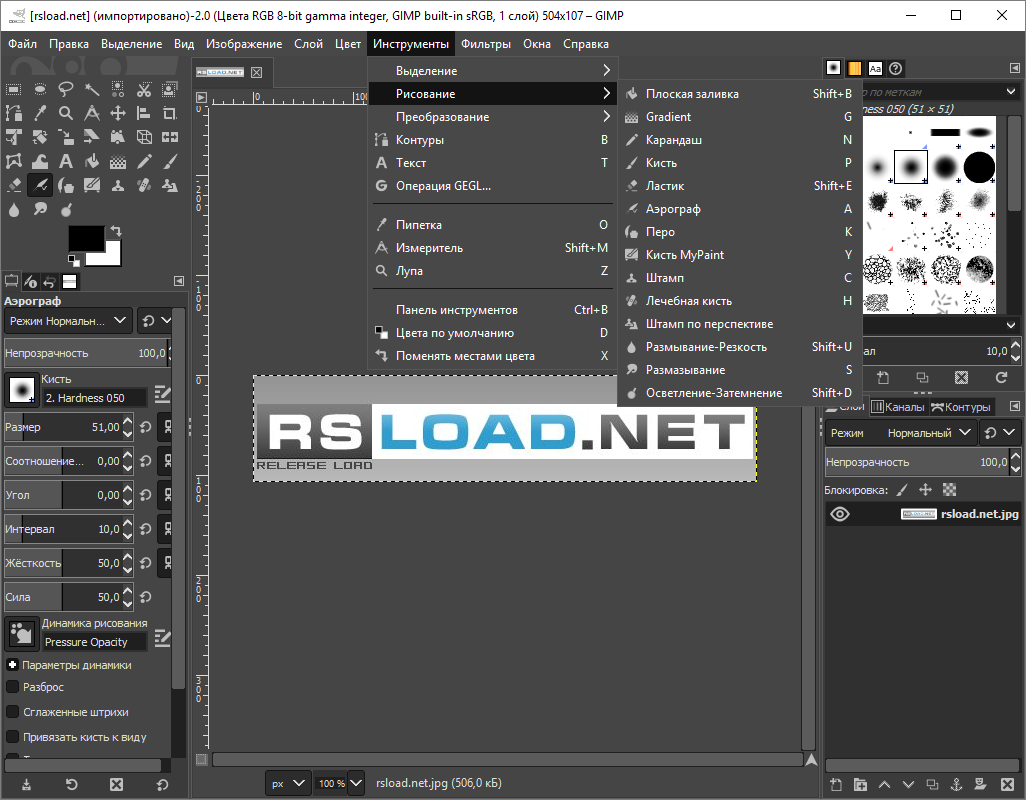Enable the Сглаженные штрихи checkbox
Screen dimensions: 1026x800
[12, 712]
